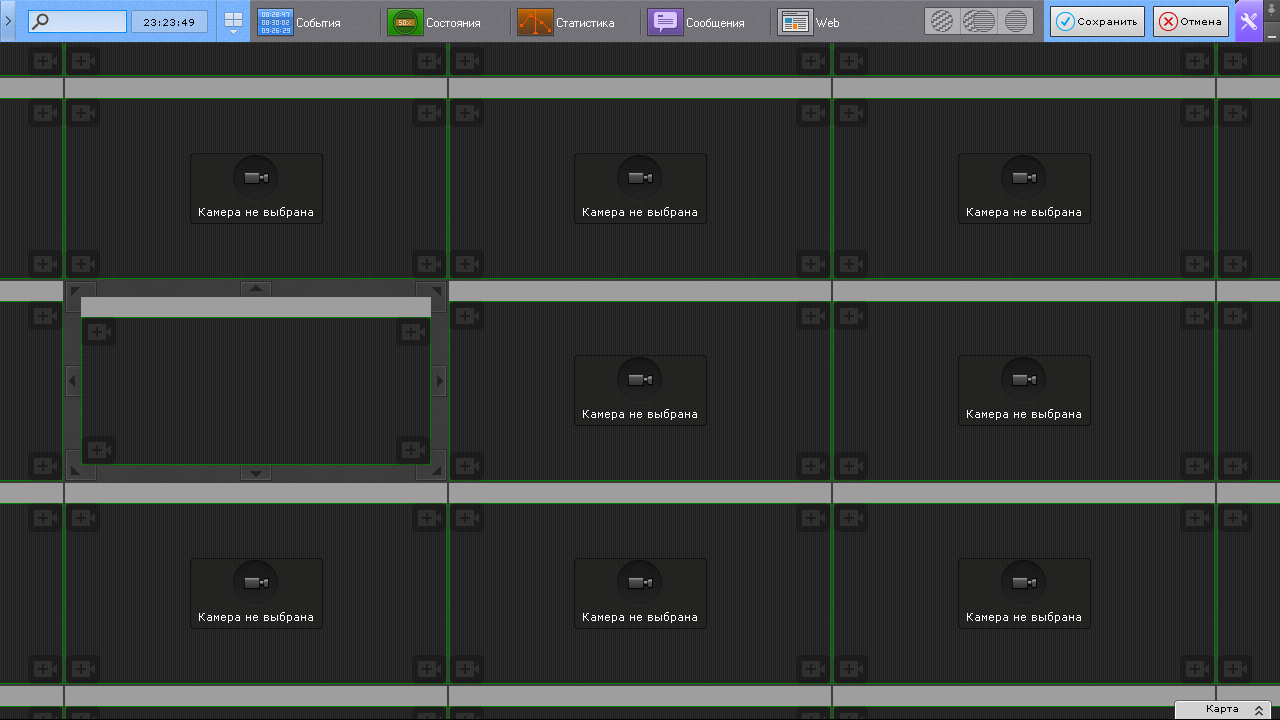Open the green Состояния status icon
The width and height of the screenshot is (1280, 720).
(405, 22)
